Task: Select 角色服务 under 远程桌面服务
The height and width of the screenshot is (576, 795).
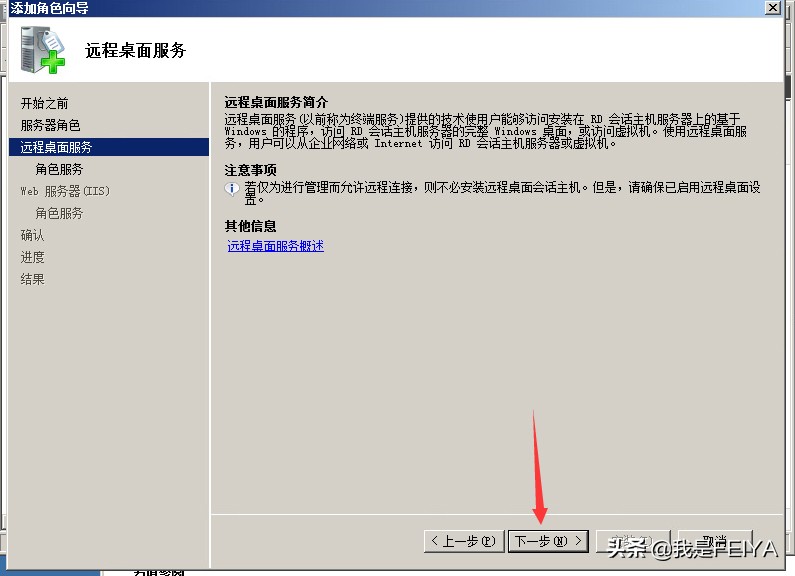Action: click(59, 169)
